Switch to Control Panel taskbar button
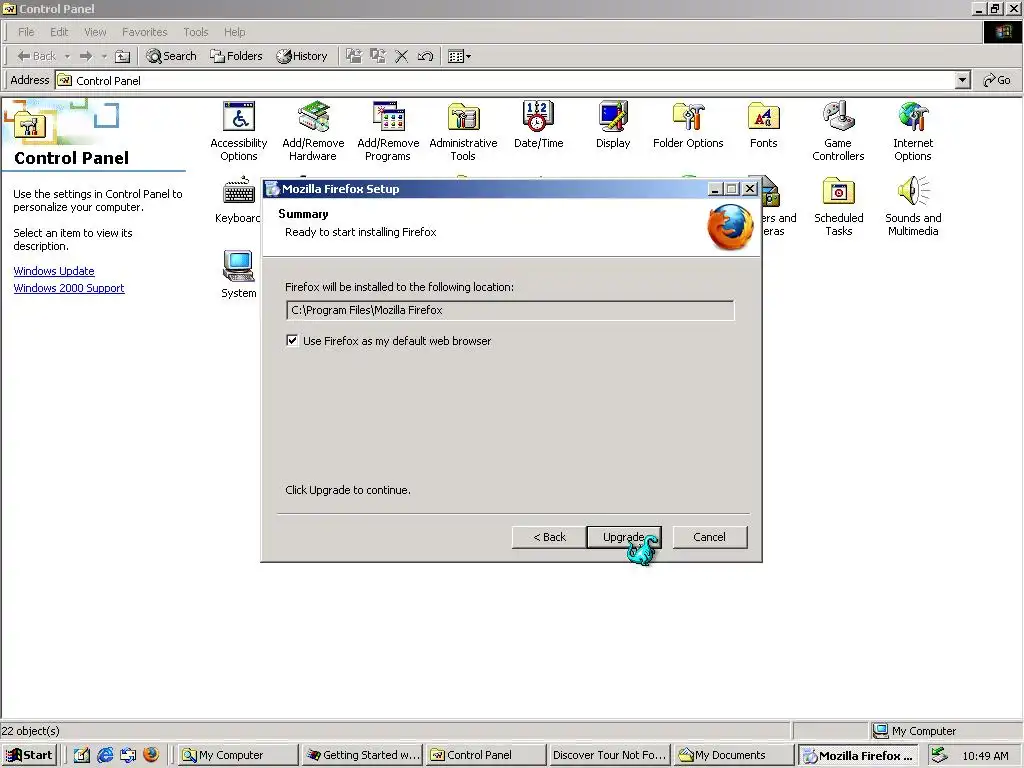 486,755
